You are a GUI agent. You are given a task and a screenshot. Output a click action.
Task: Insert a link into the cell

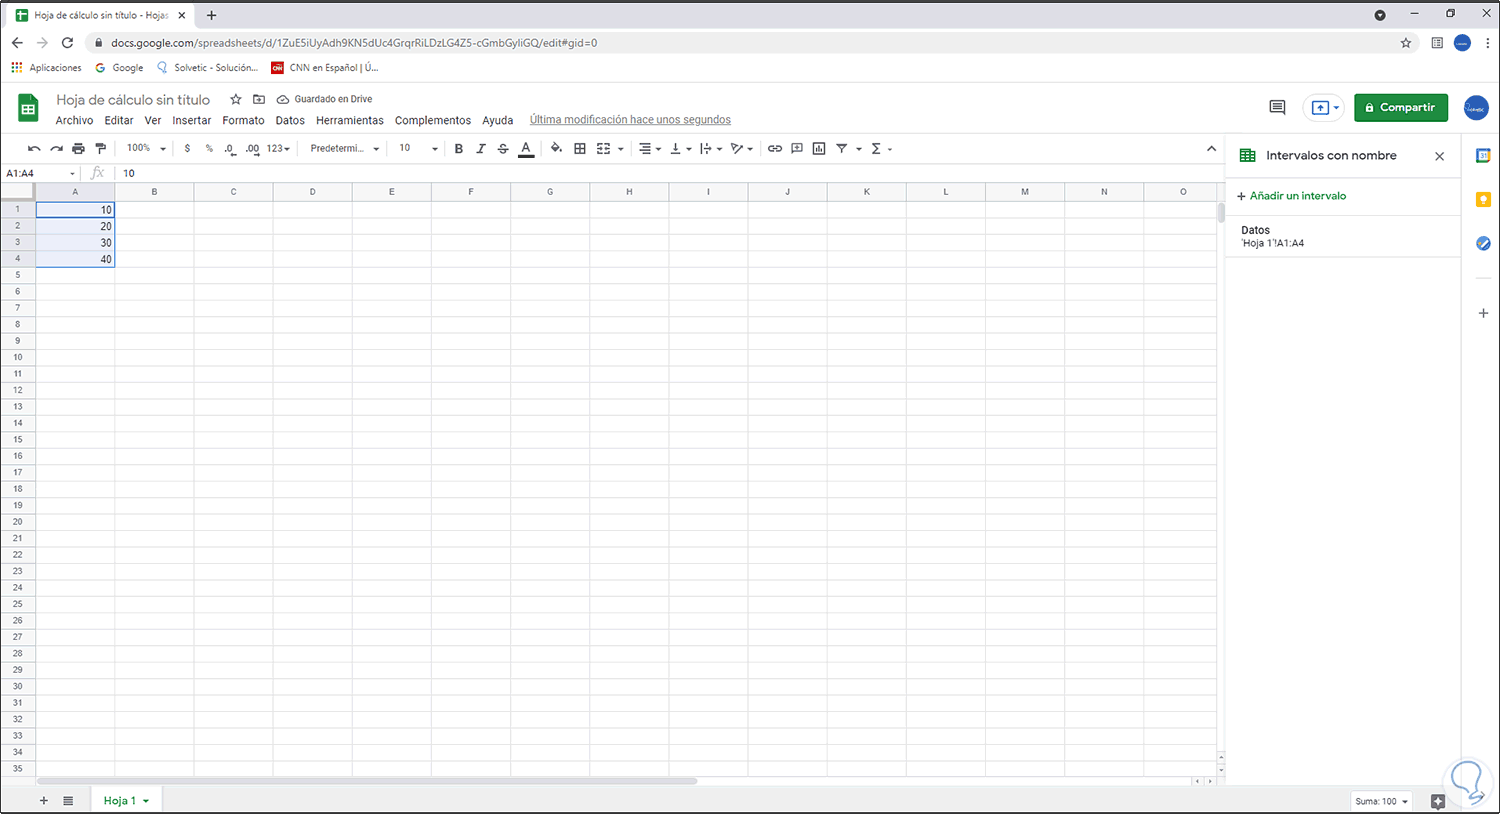775,148
